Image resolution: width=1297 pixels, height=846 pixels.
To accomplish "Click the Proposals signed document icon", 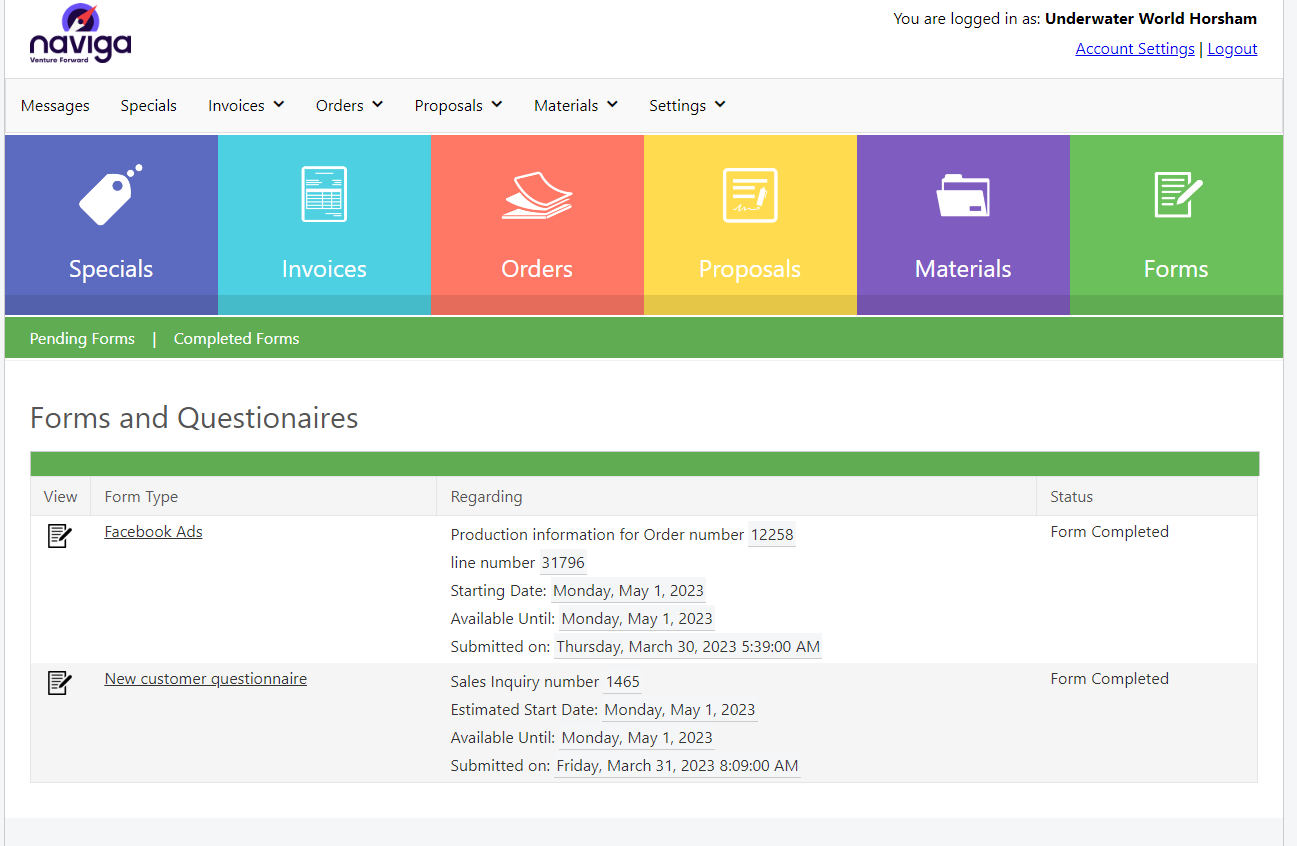I will (x=750, y=195).
